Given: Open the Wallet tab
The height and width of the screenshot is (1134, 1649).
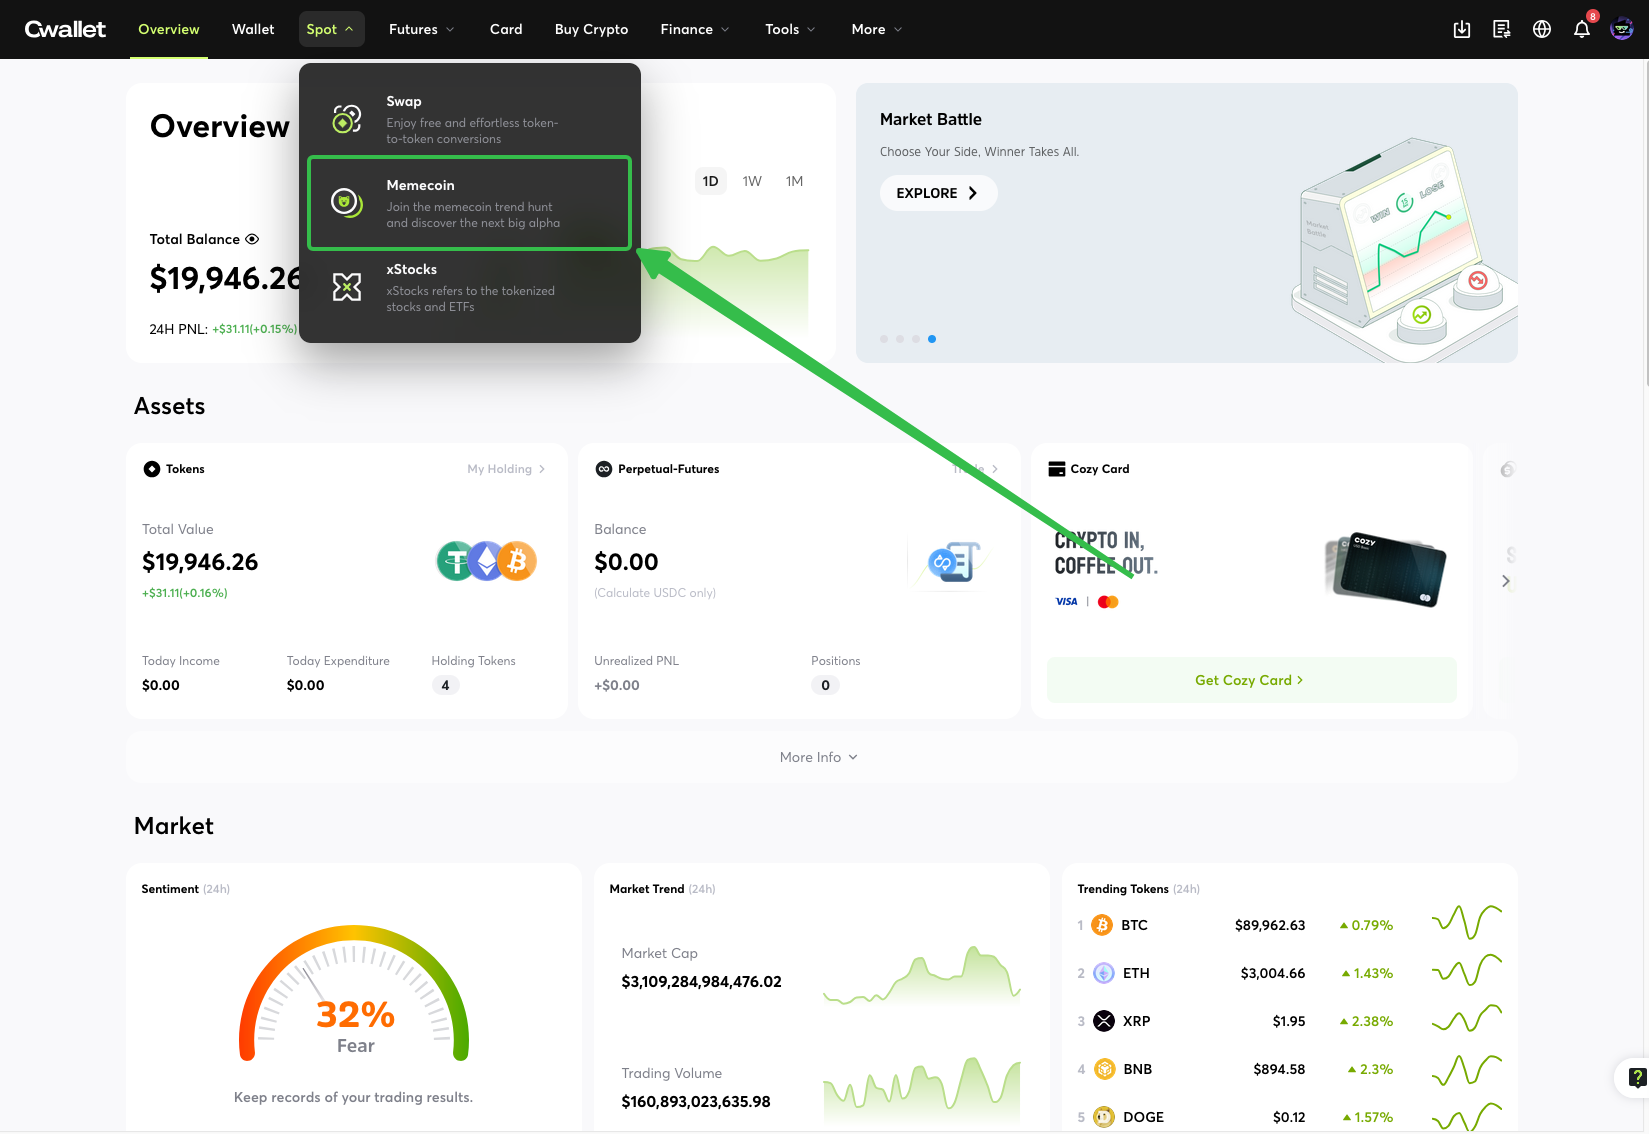Looking at the screenshot, I should (253, 29).
